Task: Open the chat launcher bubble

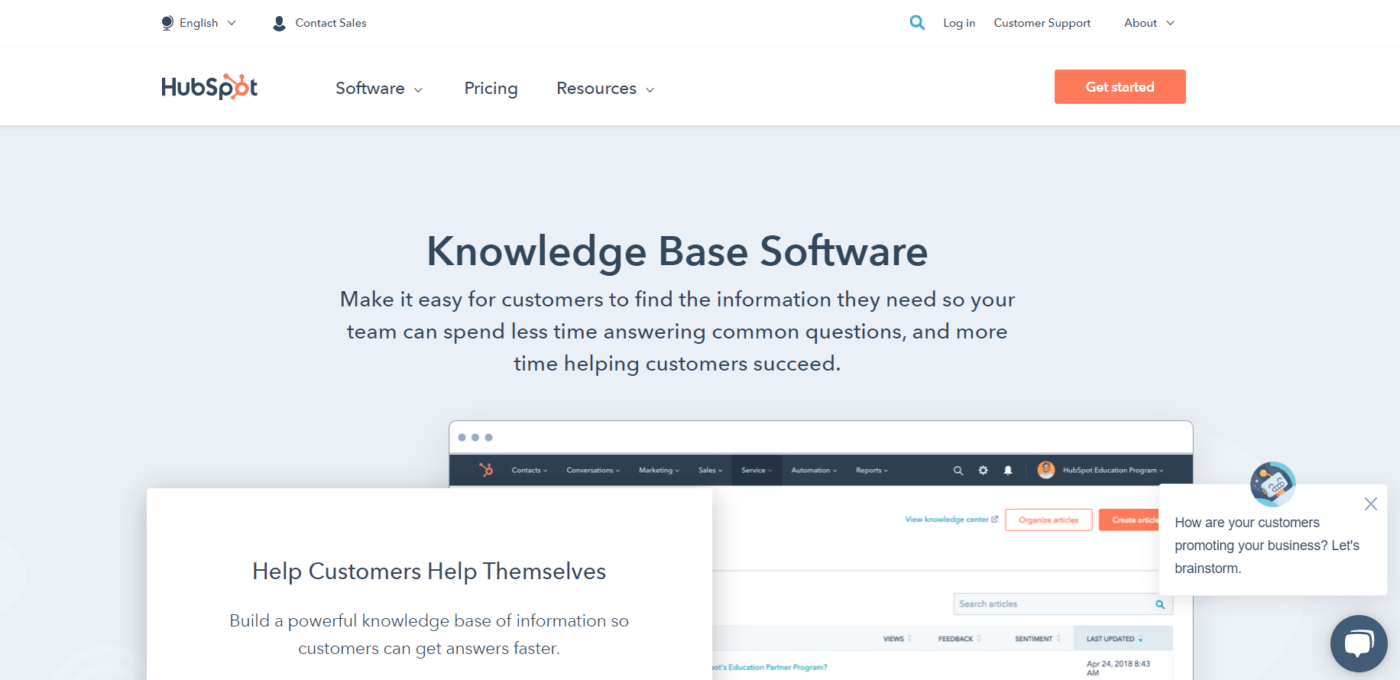Action: pyautogui.click(x=1359, y=643)
